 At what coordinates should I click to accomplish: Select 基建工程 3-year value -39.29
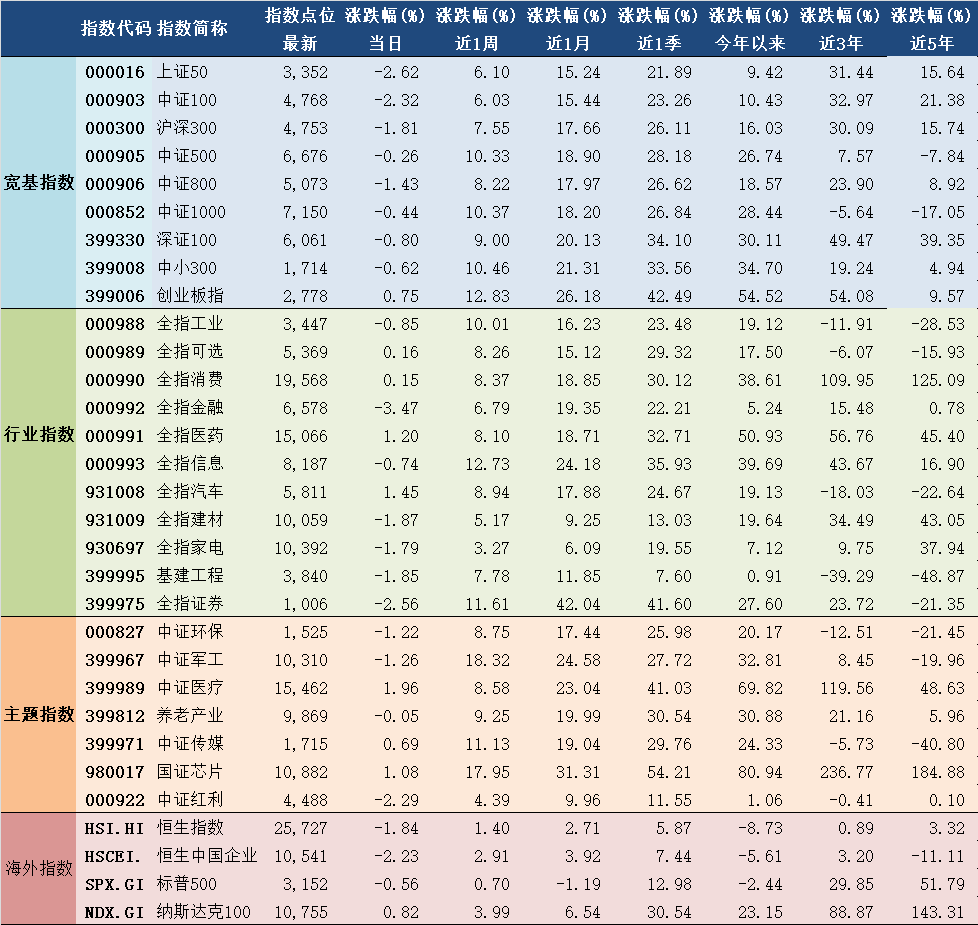847,576
